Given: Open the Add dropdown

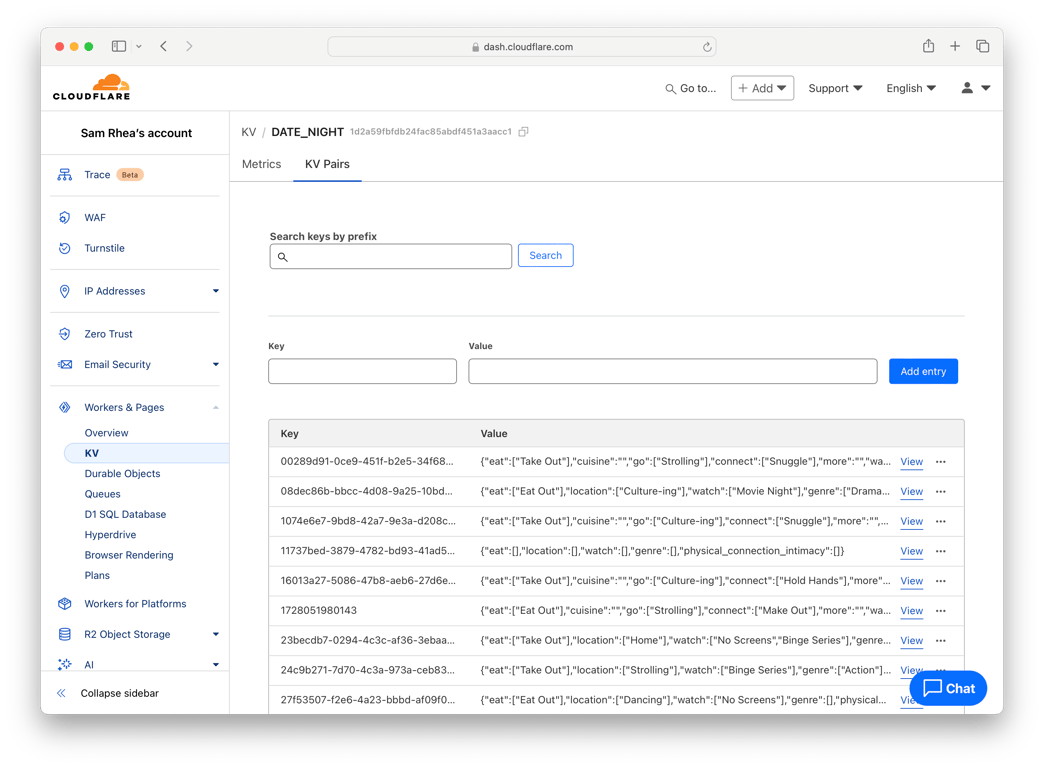Looking at the screenshot, I should 762,88.
